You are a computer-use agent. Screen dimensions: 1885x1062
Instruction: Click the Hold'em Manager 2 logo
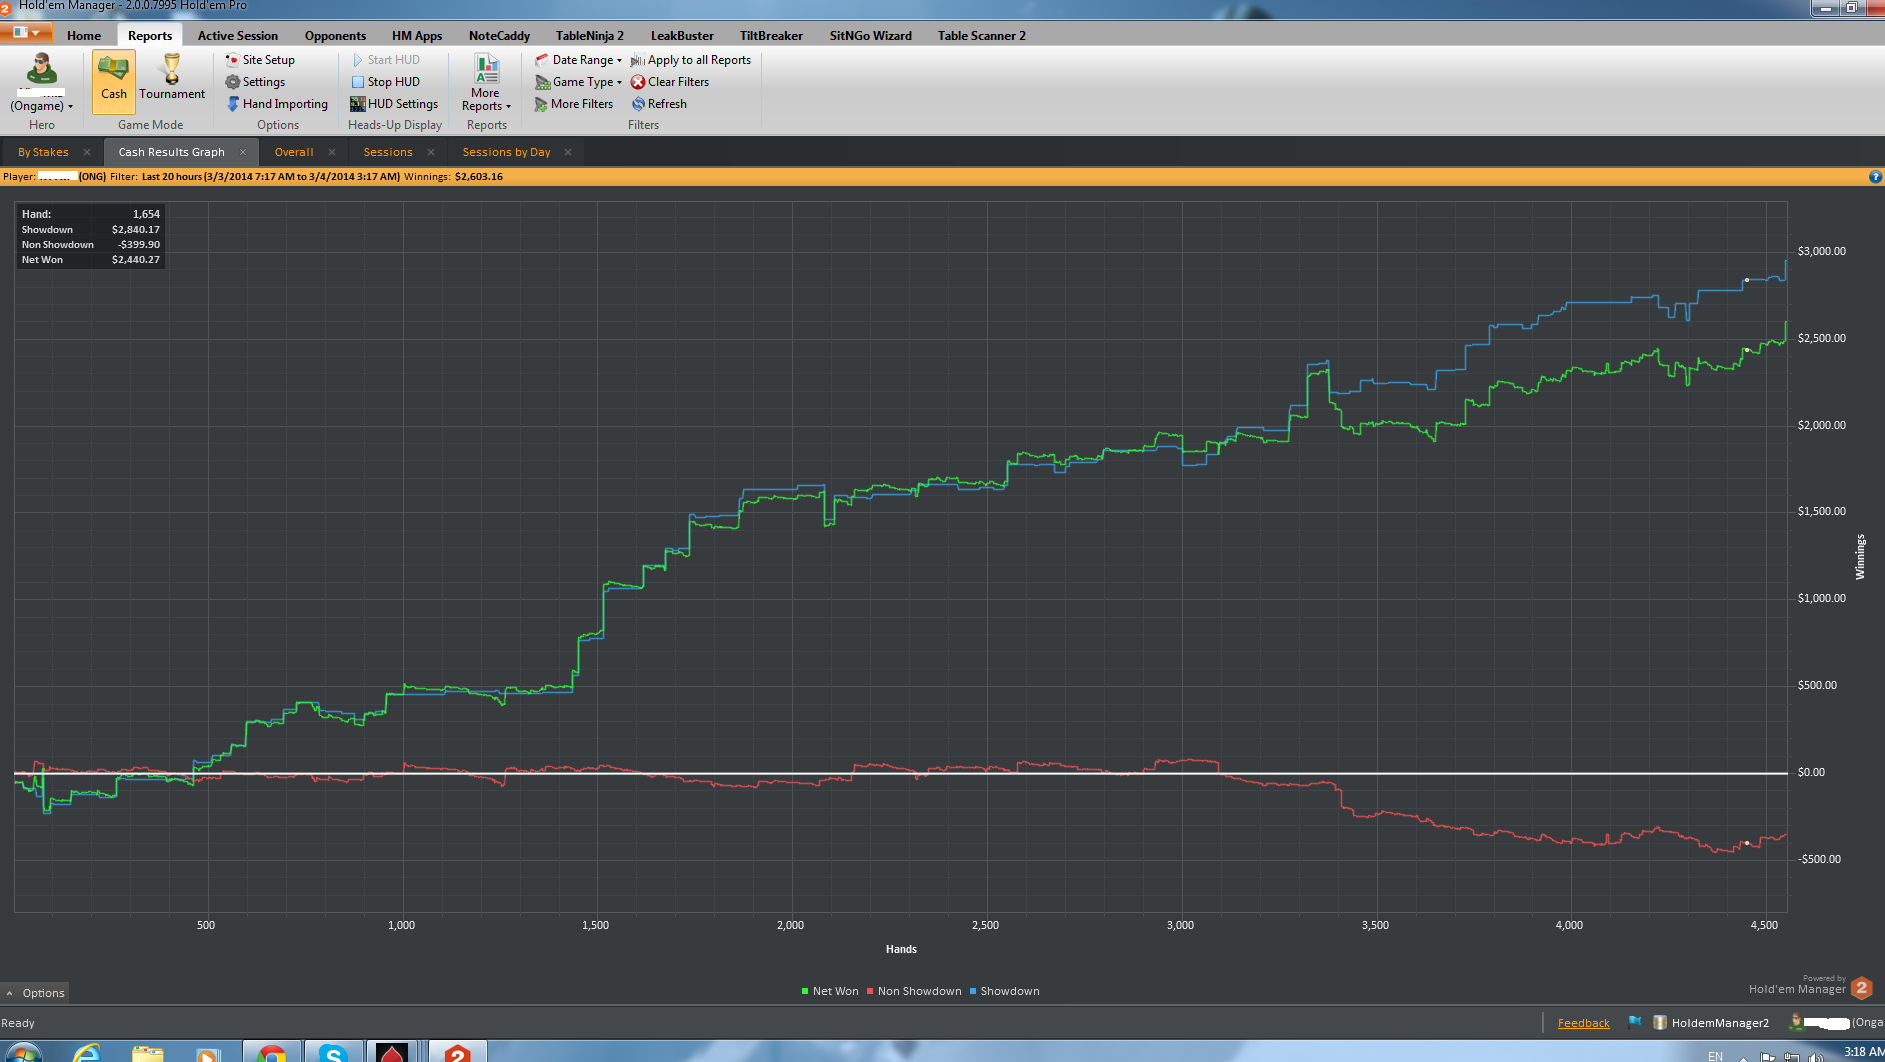coord(1861,988)
